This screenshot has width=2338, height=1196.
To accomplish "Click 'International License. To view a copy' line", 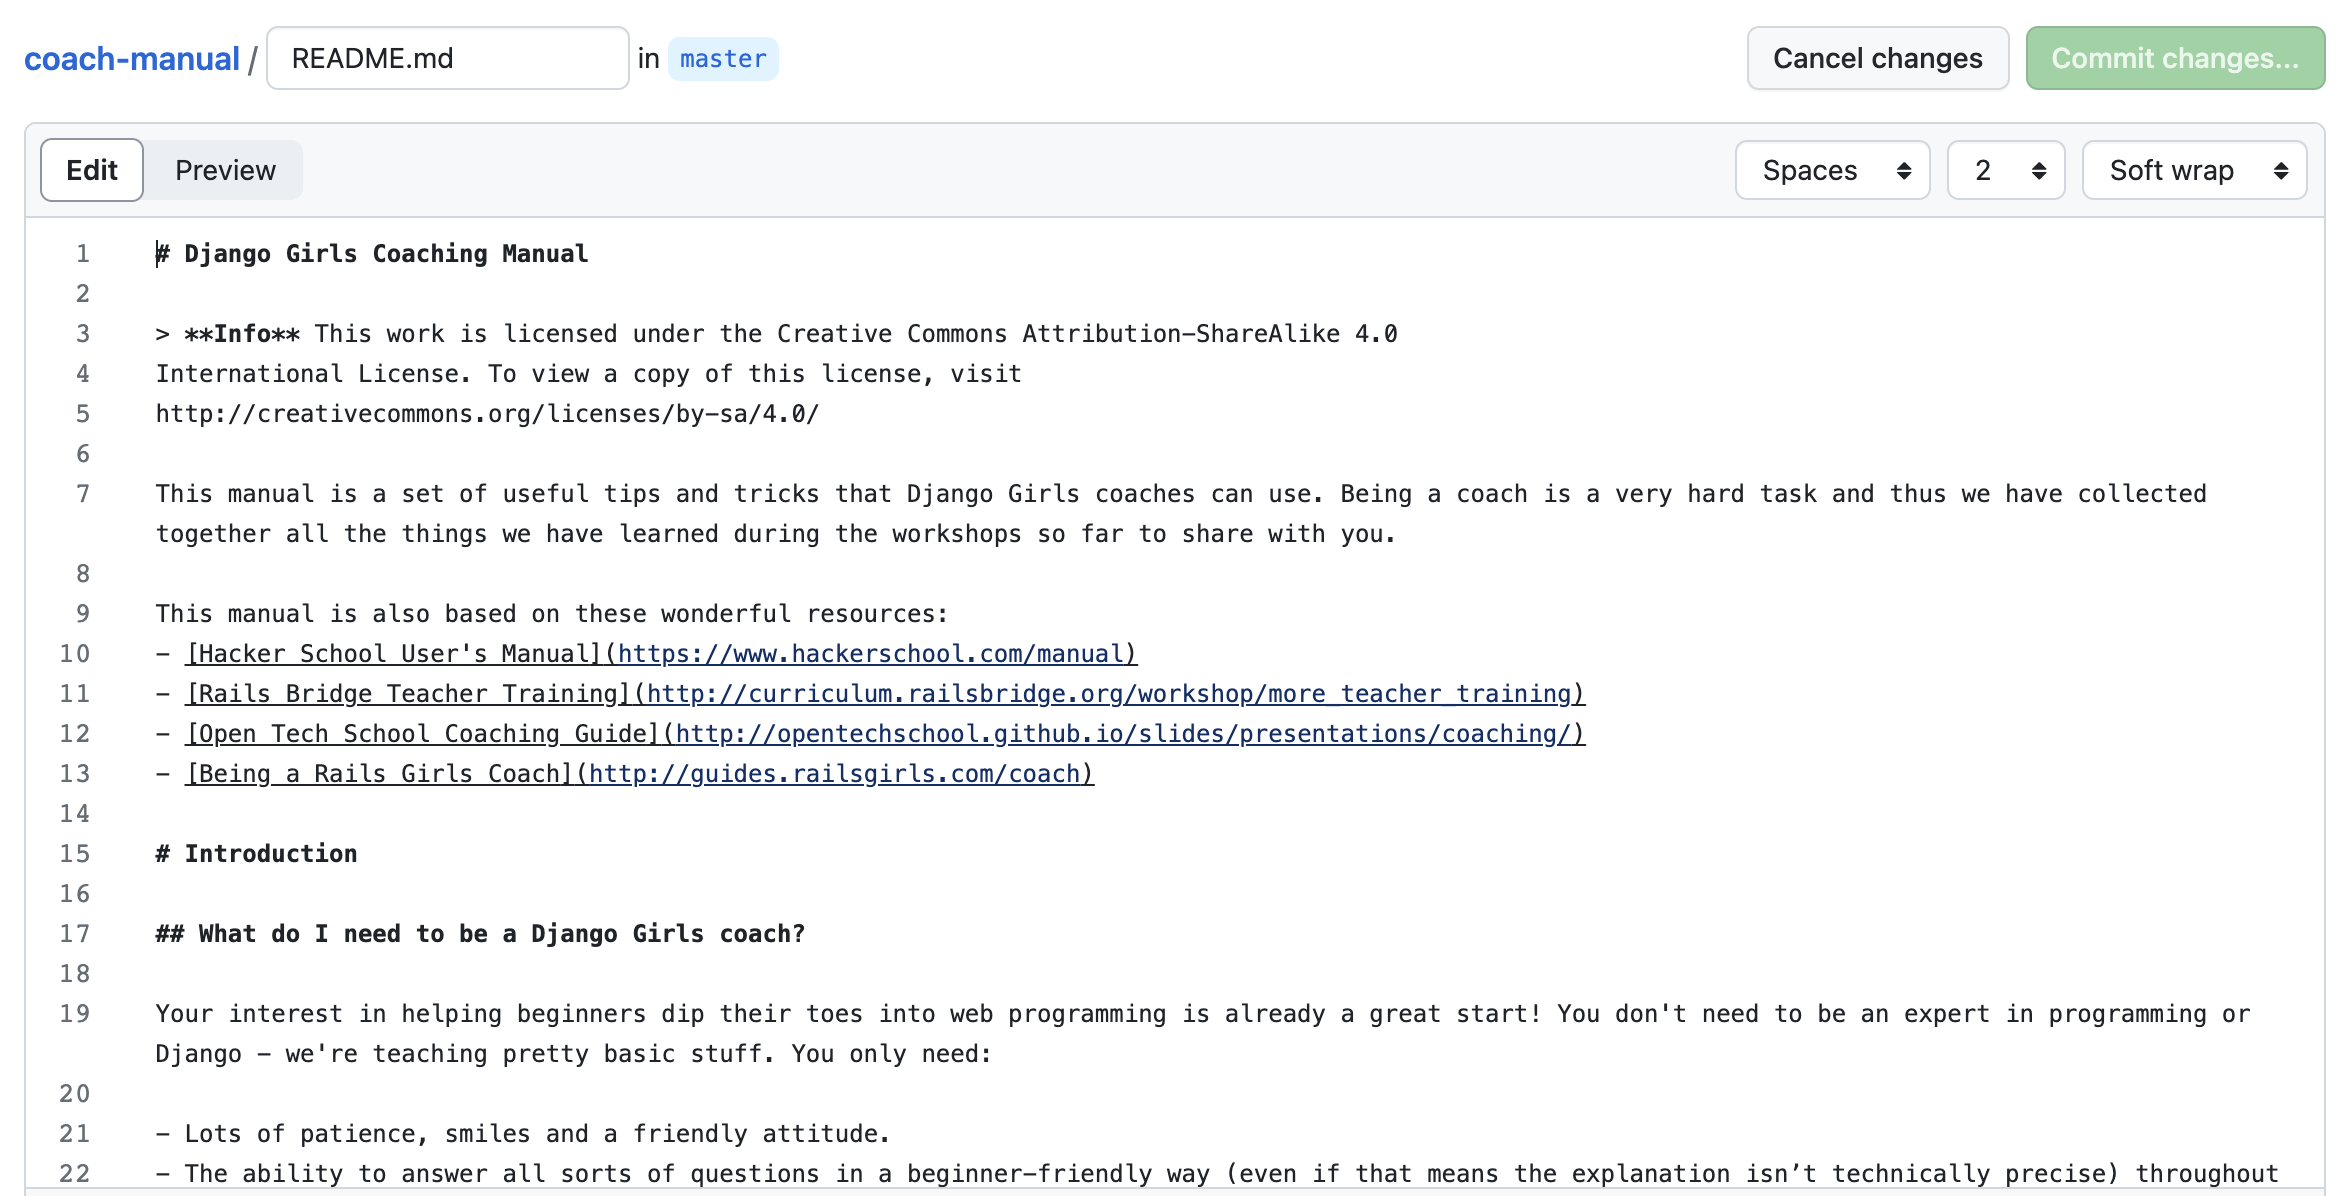I will pos(589,374).
